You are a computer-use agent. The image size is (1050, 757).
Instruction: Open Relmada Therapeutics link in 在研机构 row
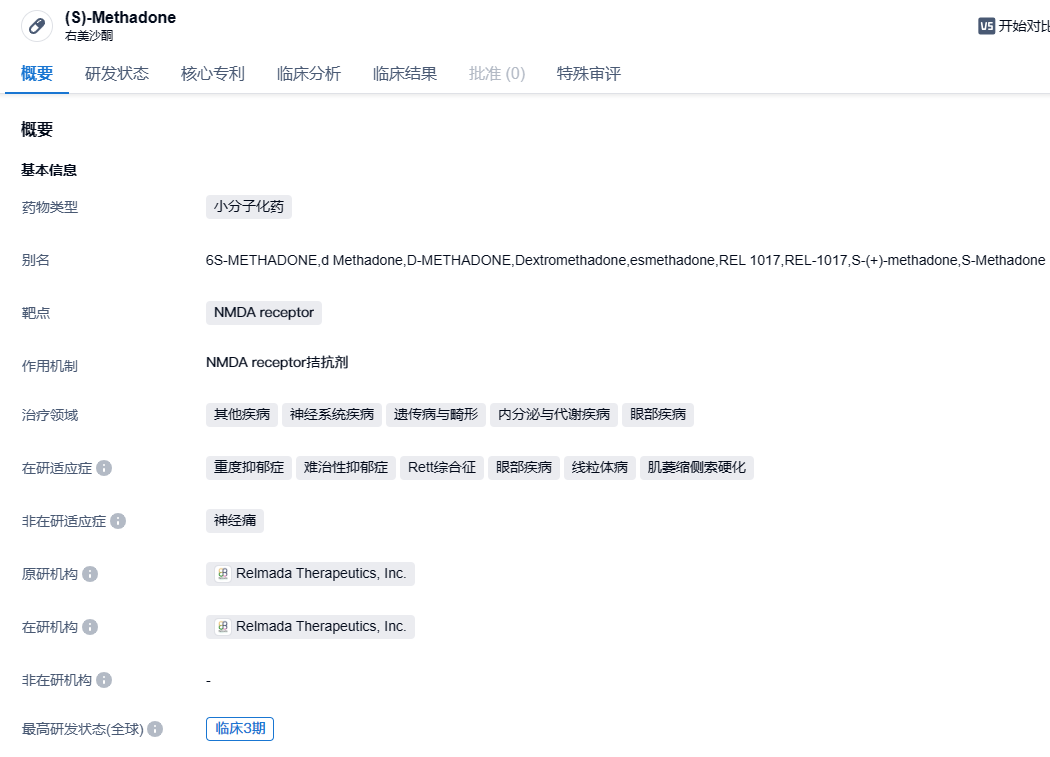321,627
